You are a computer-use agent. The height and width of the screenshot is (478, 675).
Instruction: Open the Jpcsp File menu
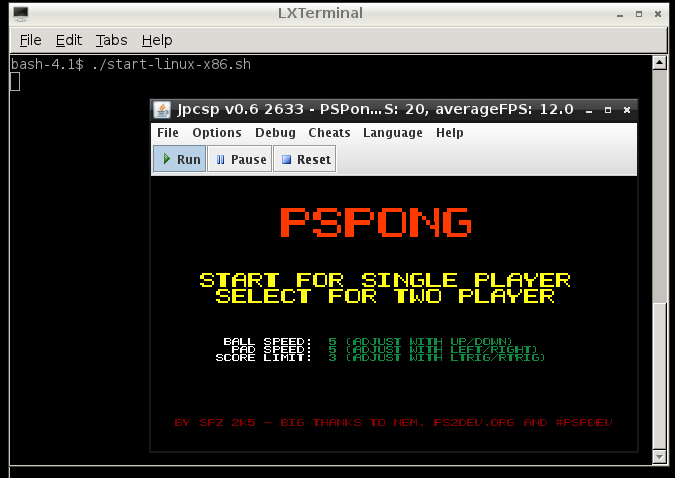167,133
